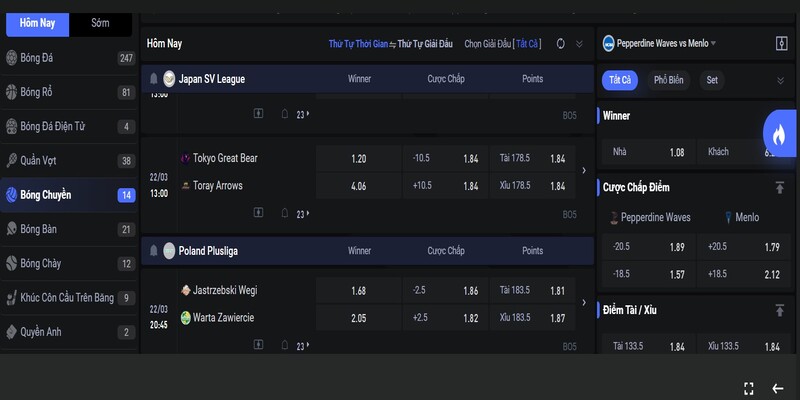
Task: Collapse Cược Chấp Điểm section arrow icon
Action: (x=780, y=187)
